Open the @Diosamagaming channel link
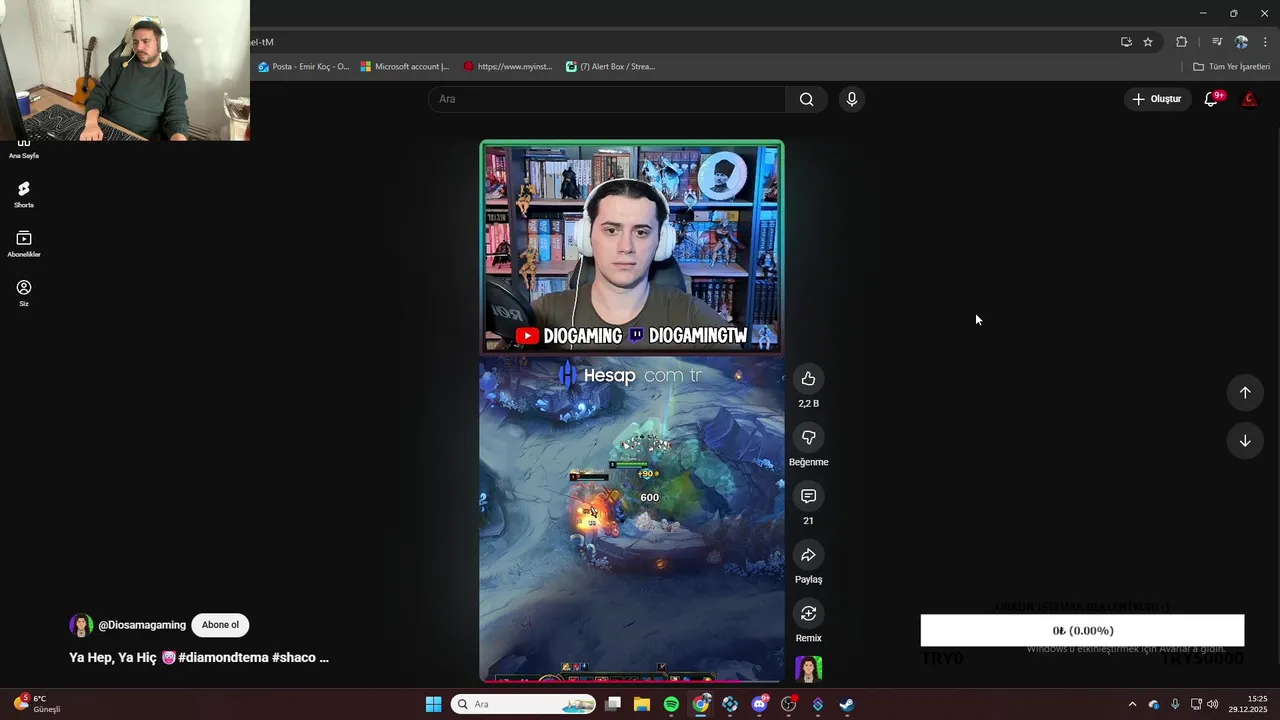 click(x=142, y=625)
